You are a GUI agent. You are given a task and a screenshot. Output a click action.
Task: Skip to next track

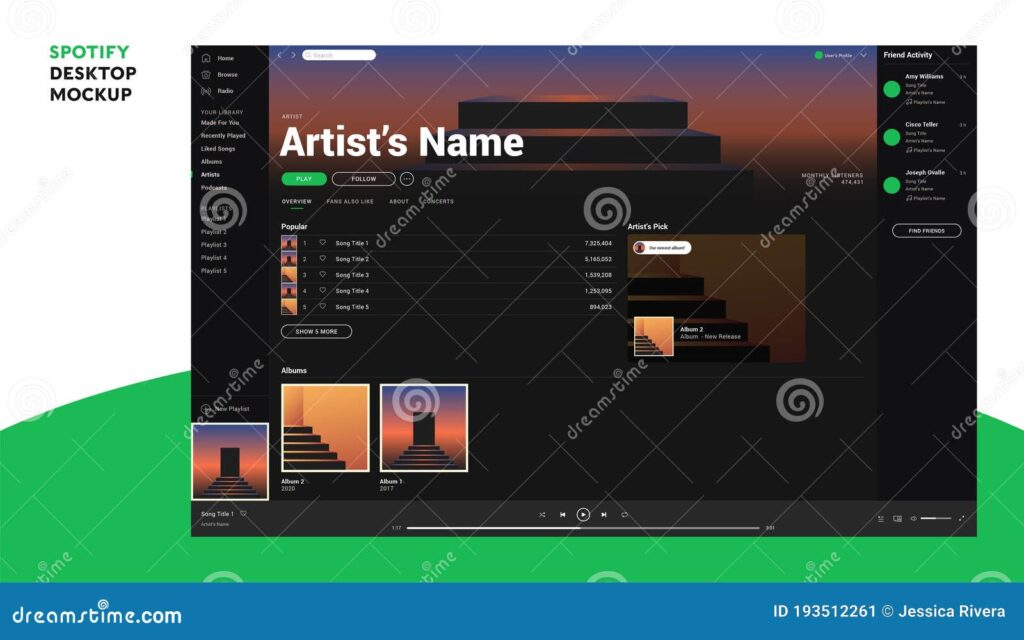pyautogui.click(x=604, y=515)
